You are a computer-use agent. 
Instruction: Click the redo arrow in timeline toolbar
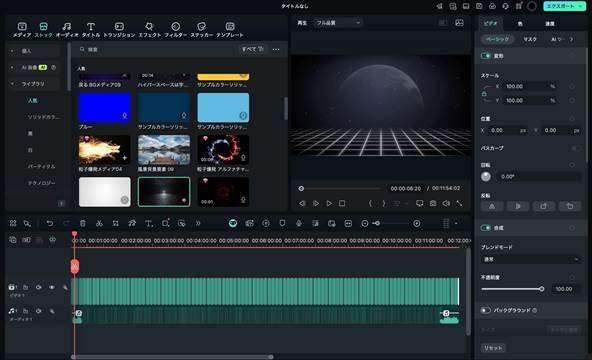click(x=66, y=223)
